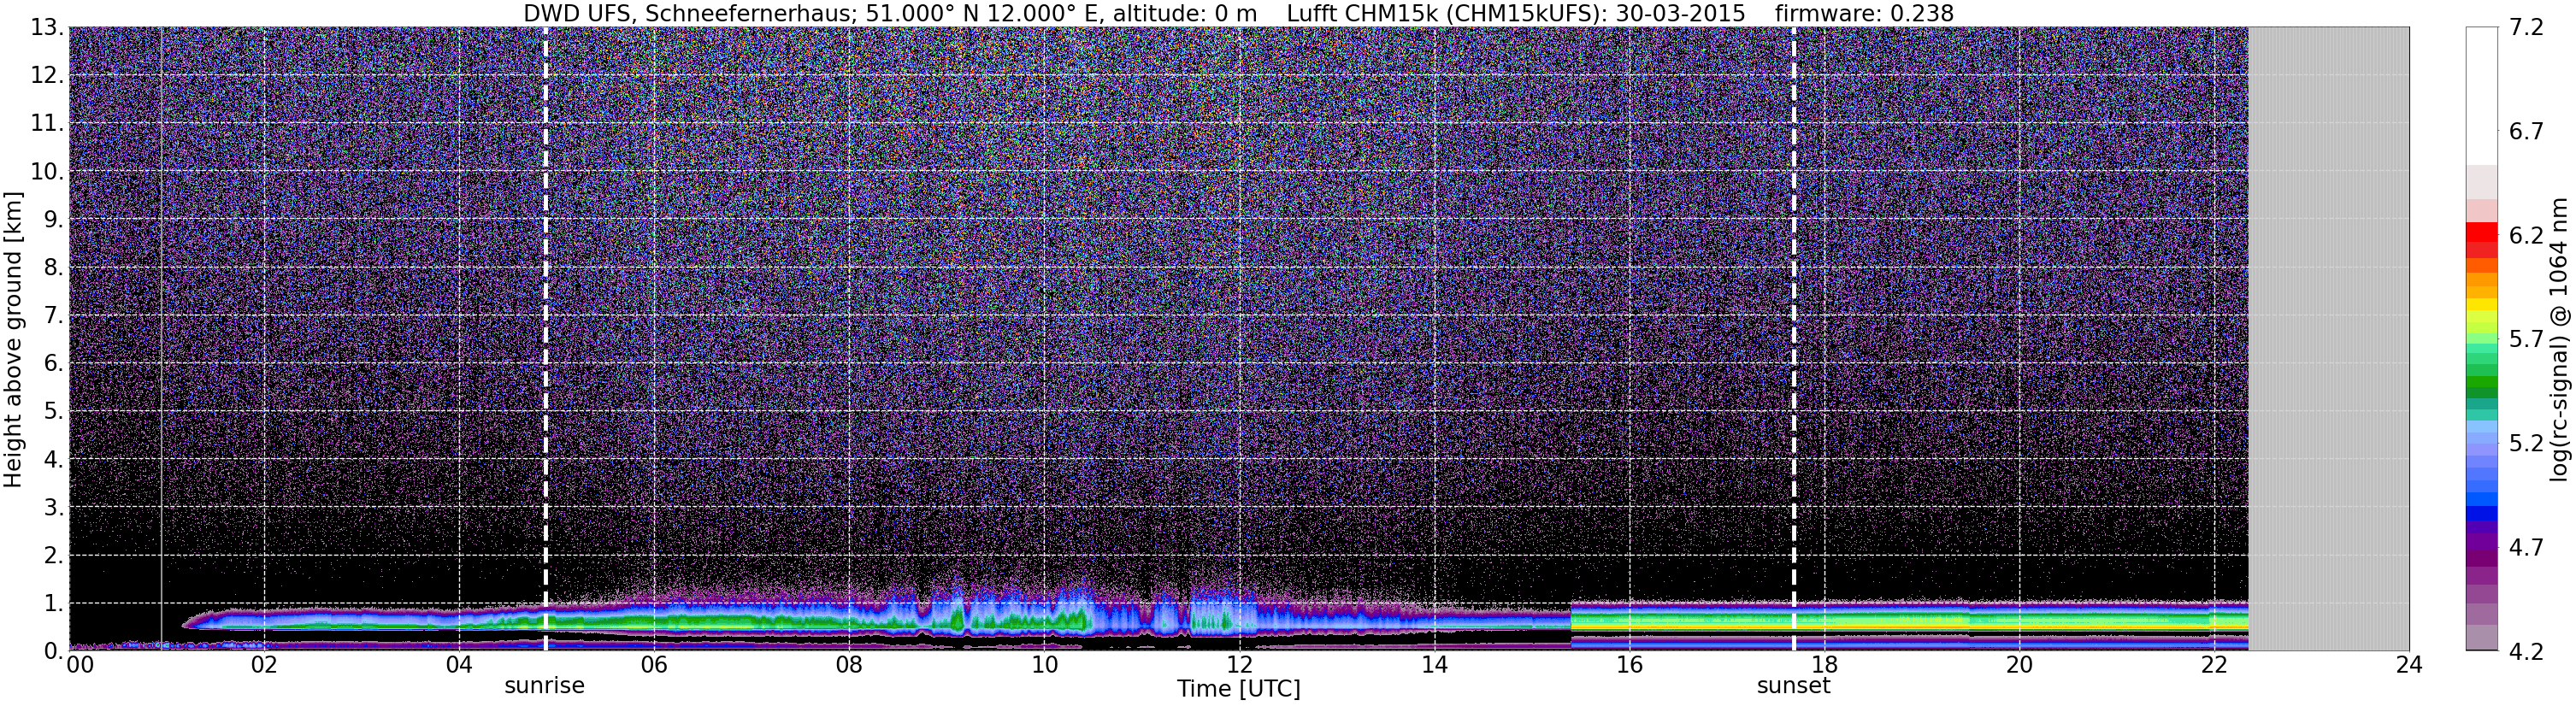2576x706 pixels.
Task: Click the plot title text at top
Action: point(1238,13)
